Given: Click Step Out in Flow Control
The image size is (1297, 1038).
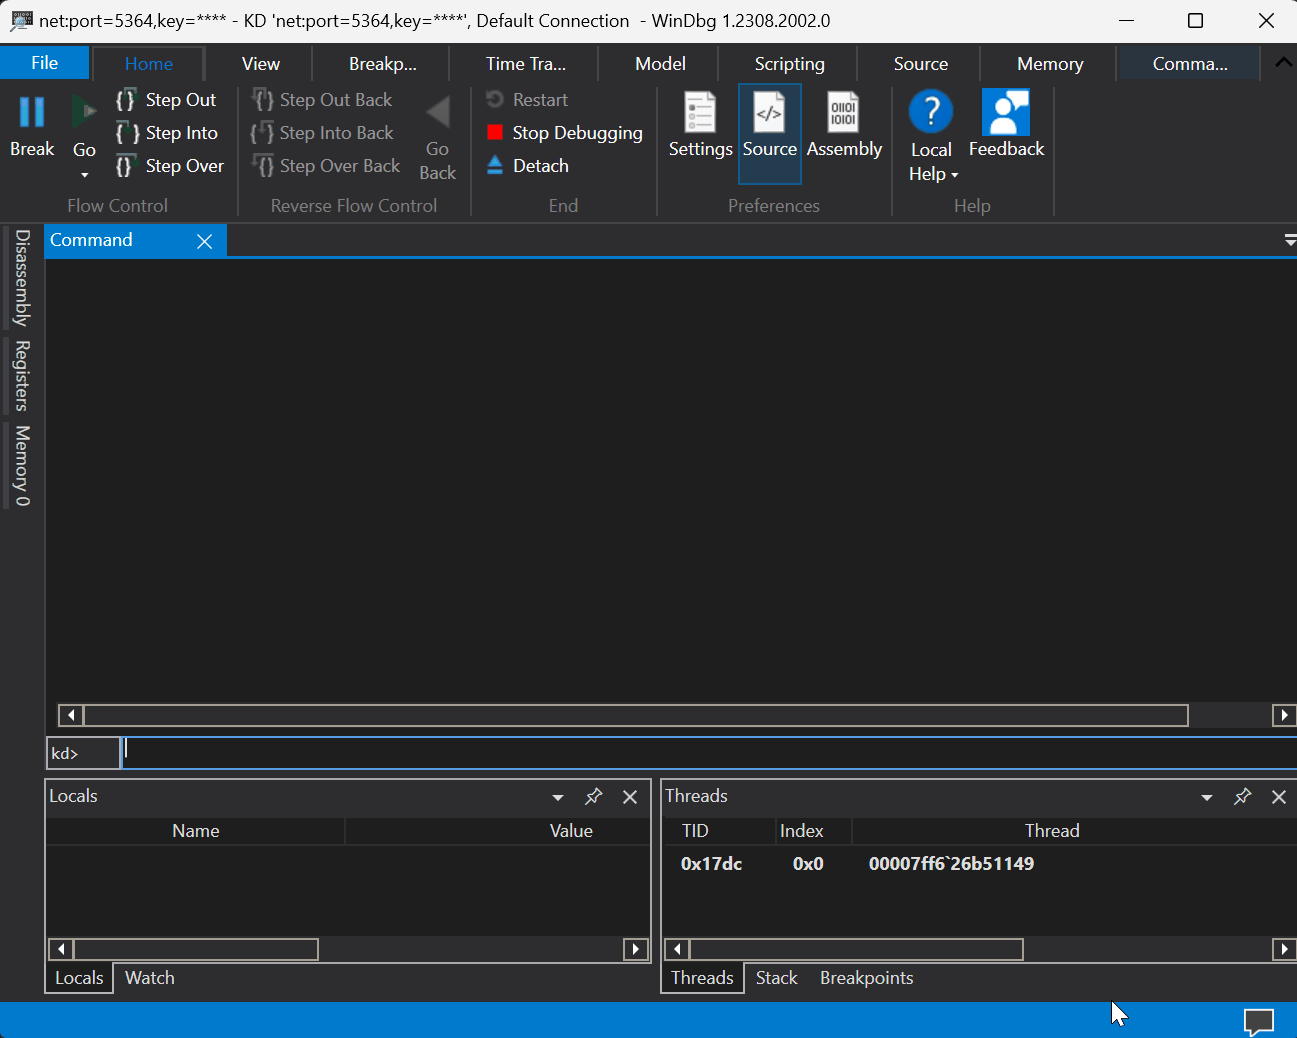Looking at the screenshot, I should click(166, 100).
